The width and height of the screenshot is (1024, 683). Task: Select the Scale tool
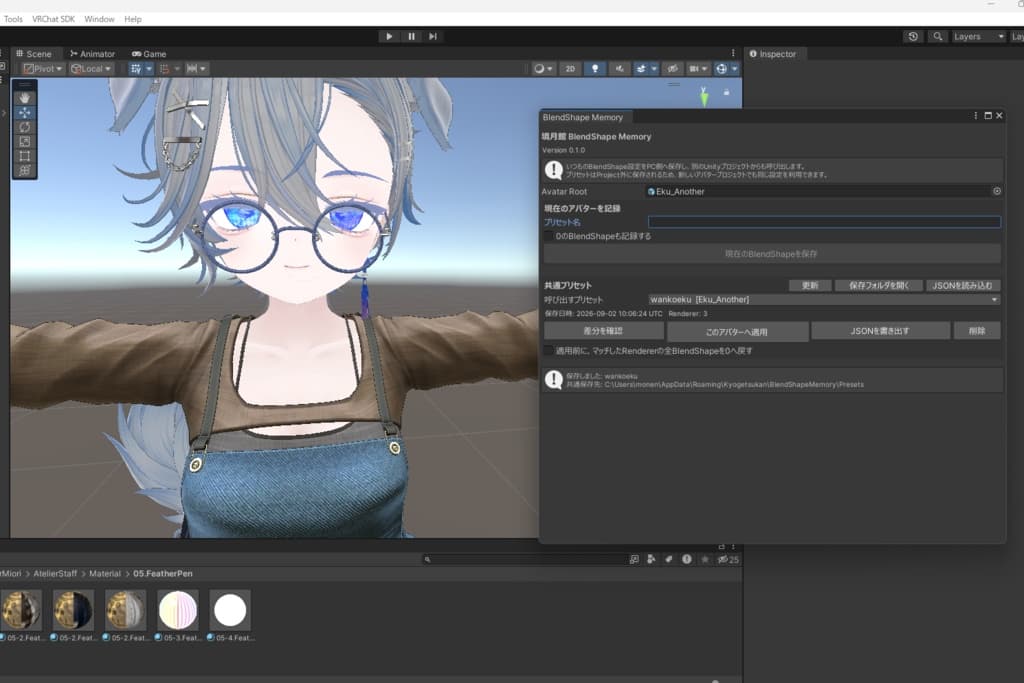pyautogui.click(x=25, y=141)
